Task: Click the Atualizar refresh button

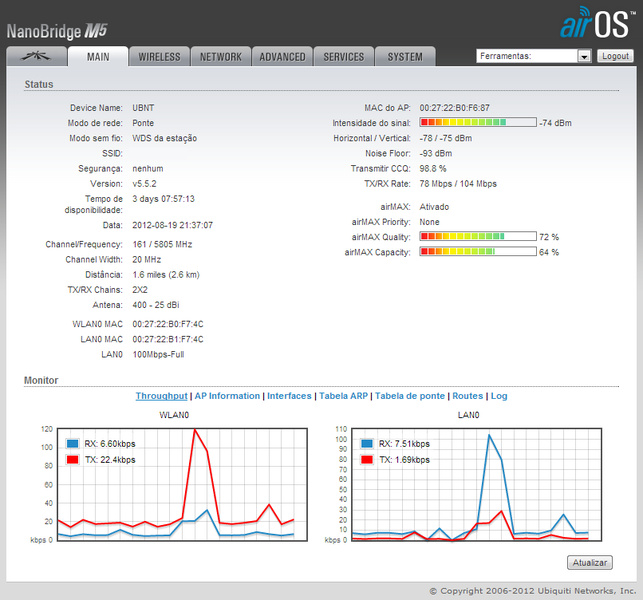Action: coord(590,562)
